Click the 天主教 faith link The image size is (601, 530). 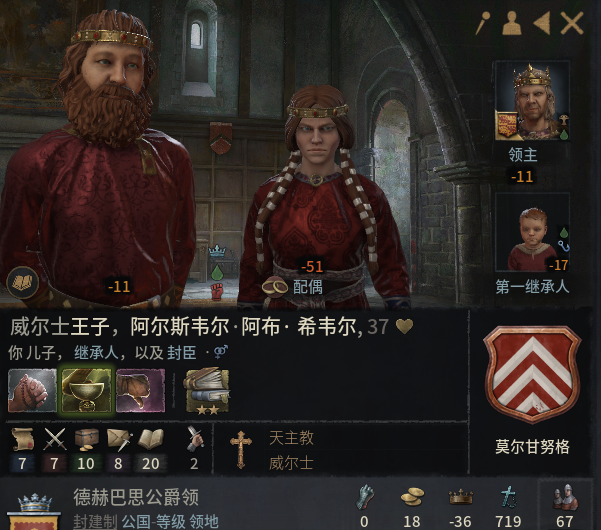point(291,438)
